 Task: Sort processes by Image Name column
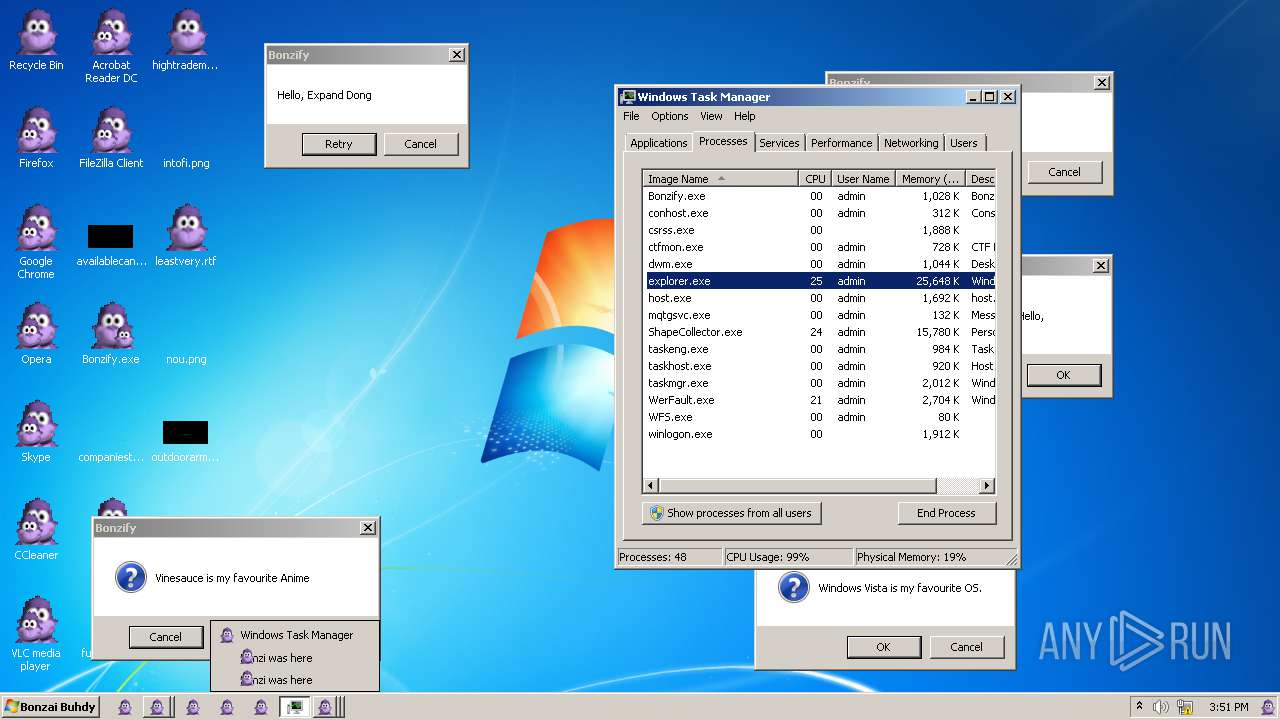720,179
